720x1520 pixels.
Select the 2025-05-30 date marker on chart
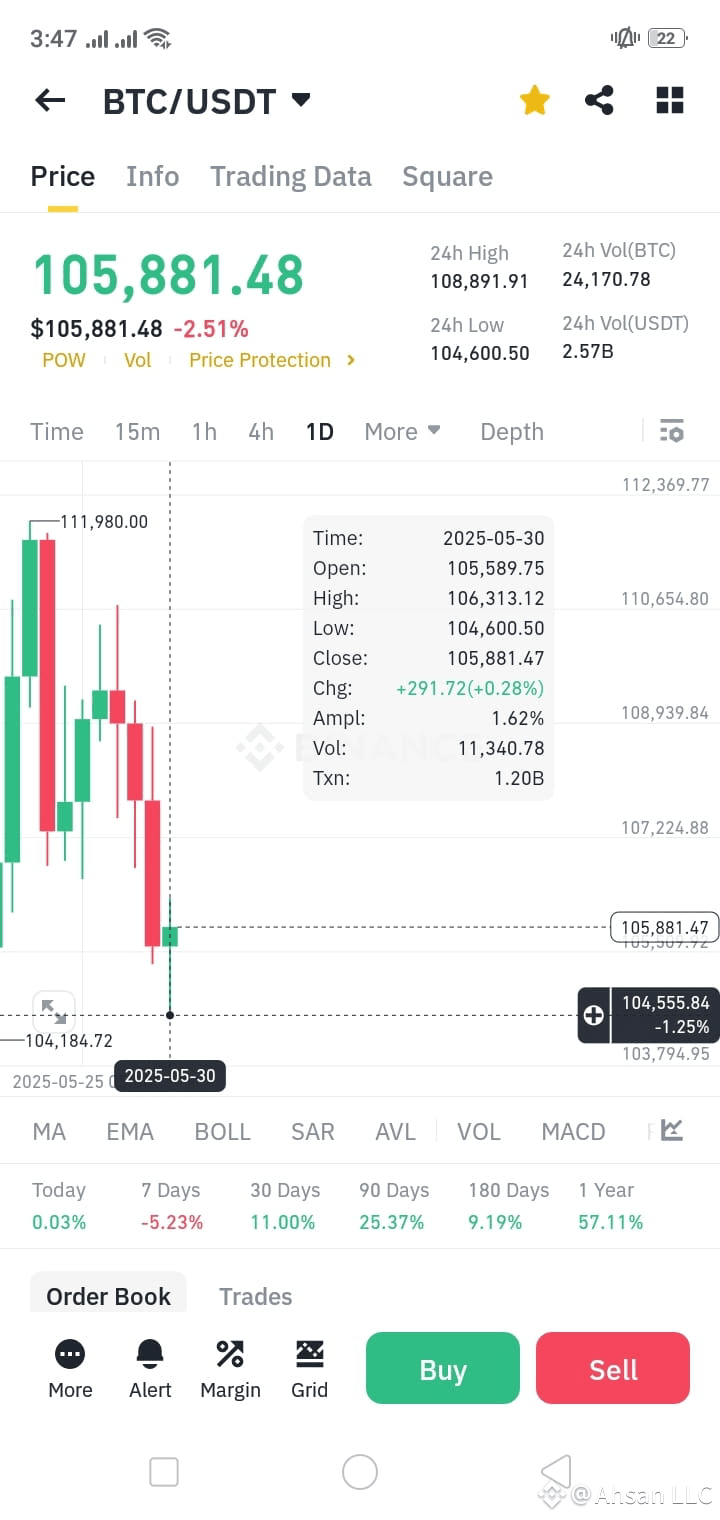pyautogui.click(x=170, y=1076)
